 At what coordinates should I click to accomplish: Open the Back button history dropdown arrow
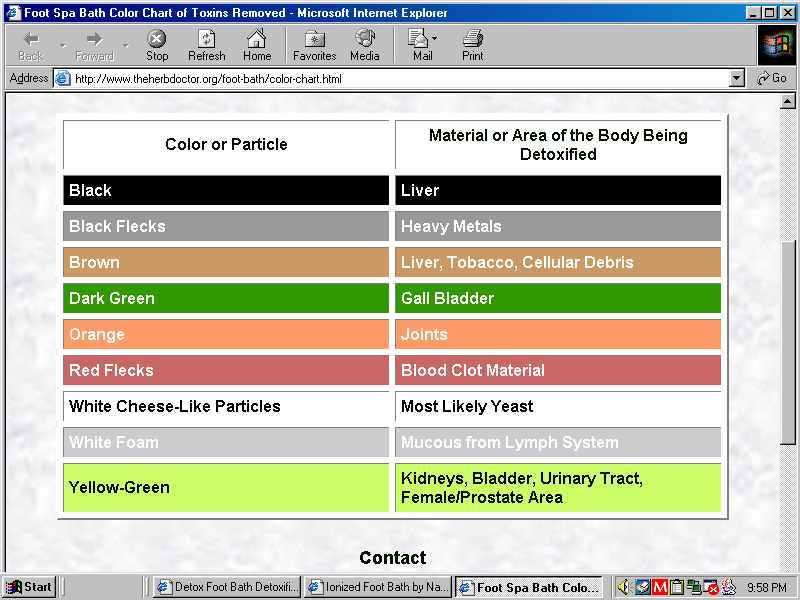click(63, 45)
